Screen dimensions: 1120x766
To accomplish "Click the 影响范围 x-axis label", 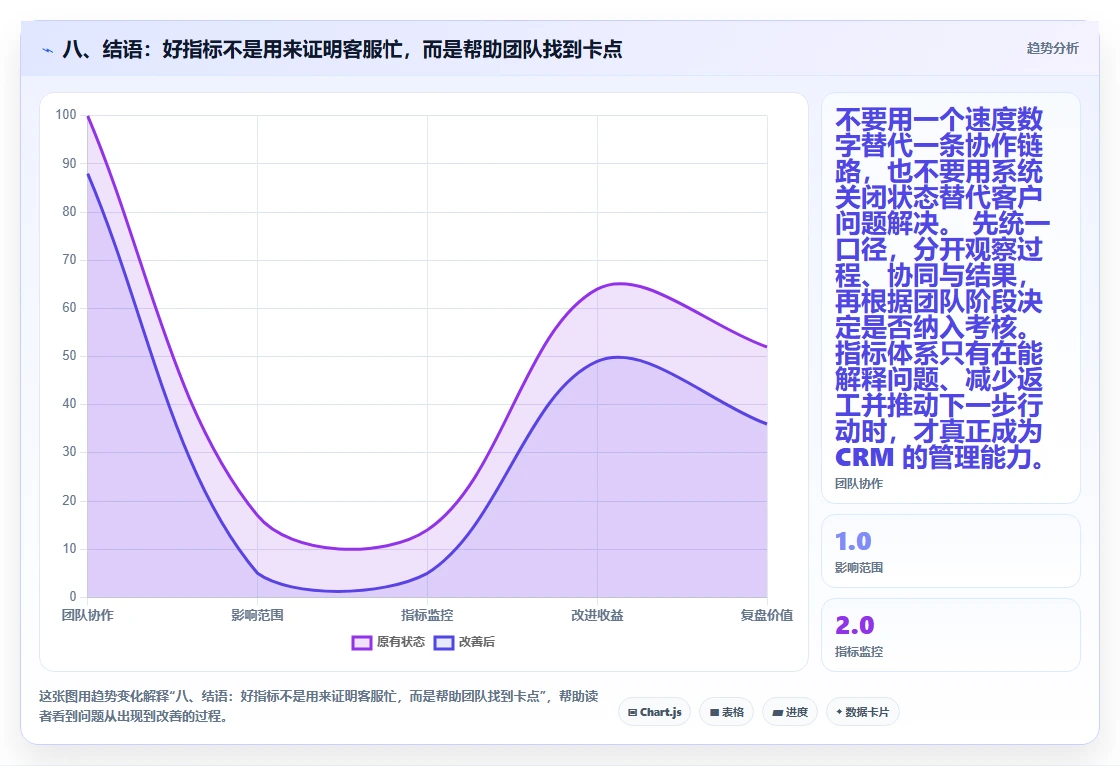I will [257, 615].
